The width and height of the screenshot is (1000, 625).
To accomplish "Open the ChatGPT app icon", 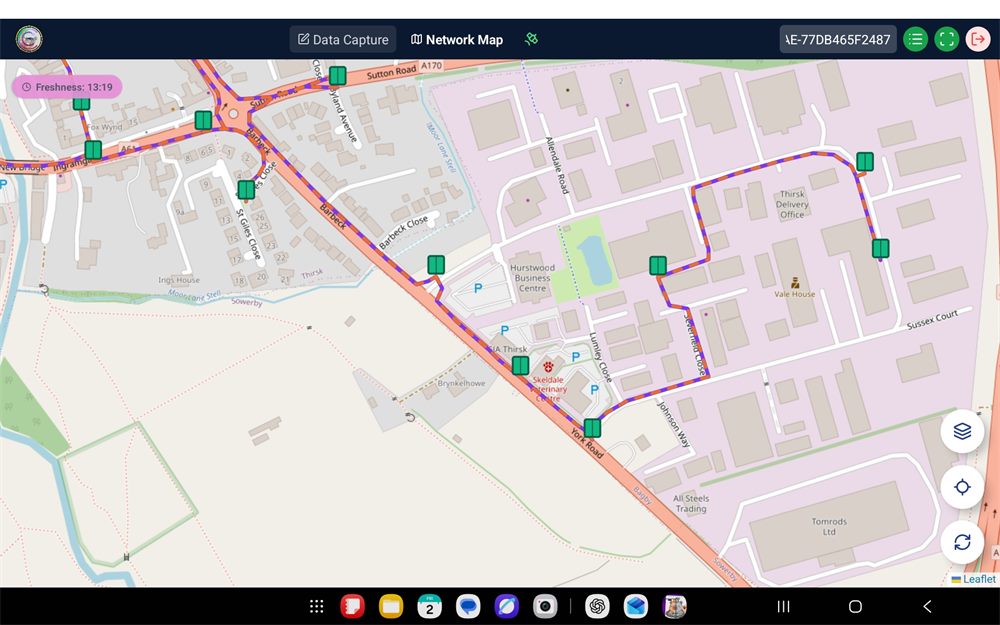I will click(597, 607).
